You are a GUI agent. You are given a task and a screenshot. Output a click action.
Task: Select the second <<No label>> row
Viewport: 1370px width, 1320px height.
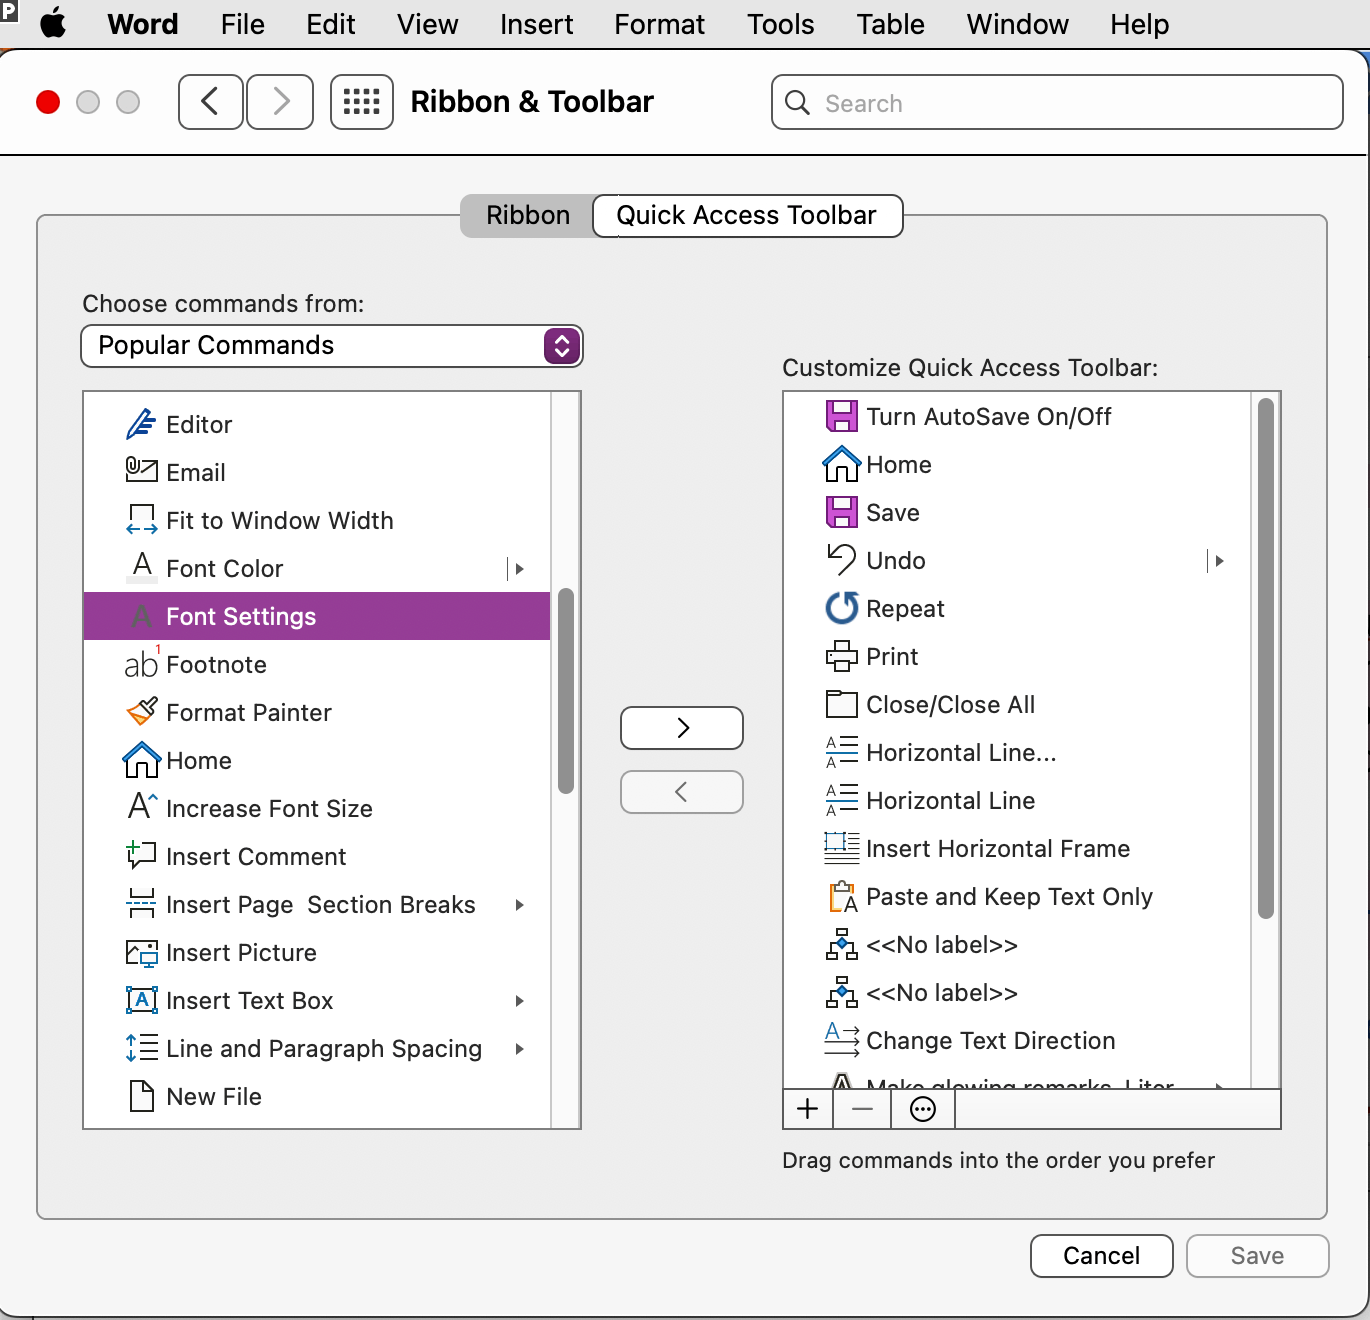coord(1017,992)
